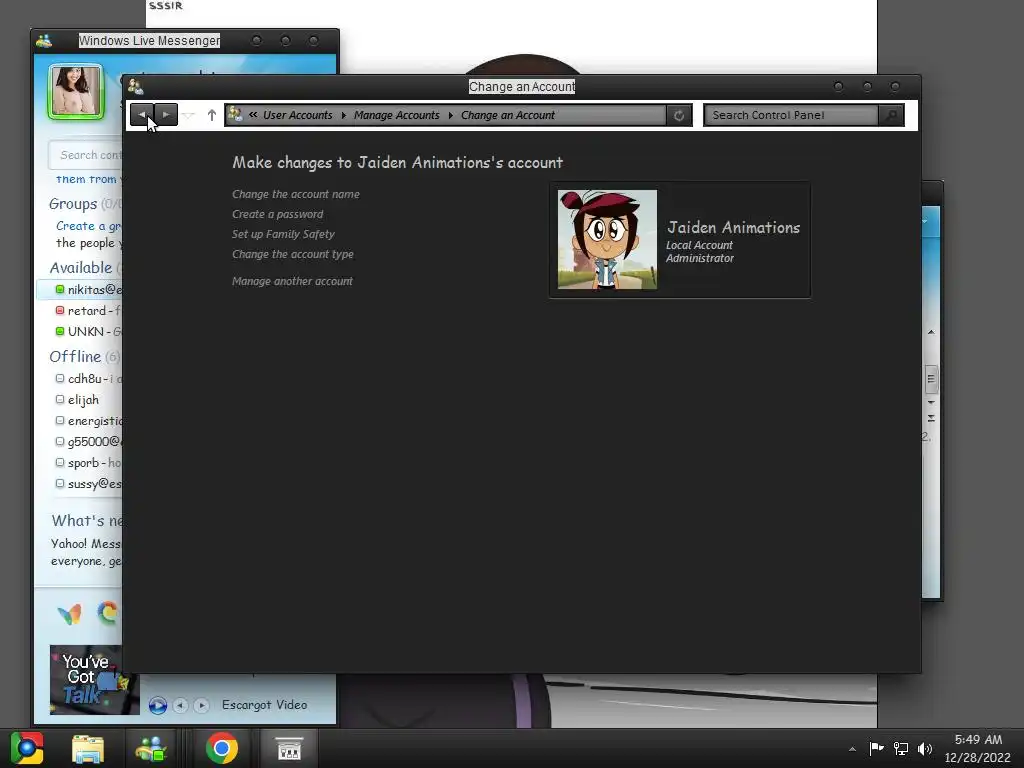Click the refresh button in the address bar

pyautogui.click(x=679, y=116)
